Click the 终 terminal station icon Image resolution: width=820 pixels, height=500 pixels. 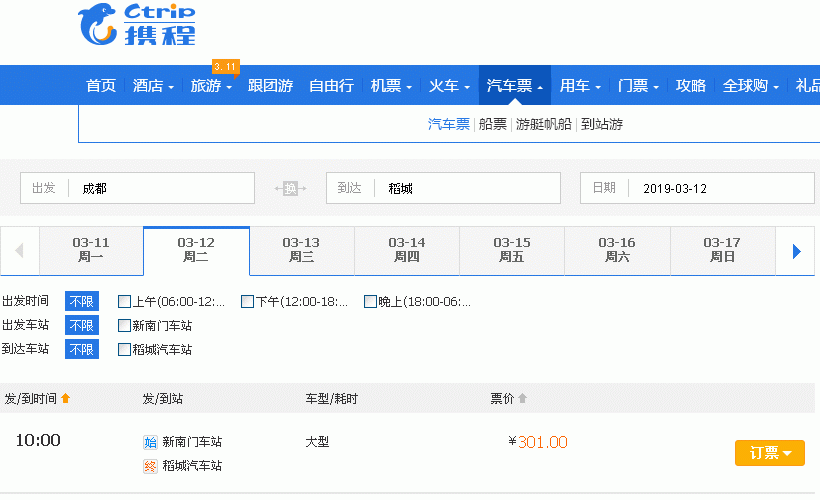(151, 466)
